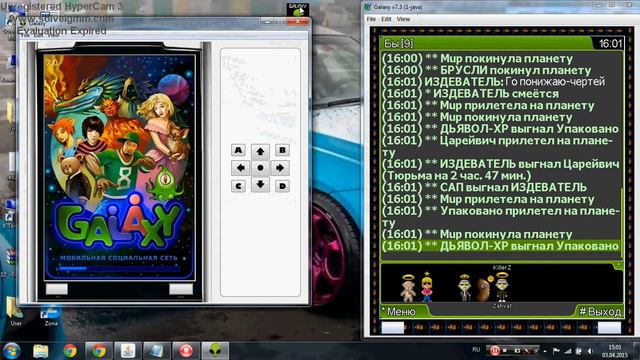This screenshot has height=360, width=640.
Task: Click the down arrow on emulator keypad
Action: pyautogui.click(x=260, y=184)
